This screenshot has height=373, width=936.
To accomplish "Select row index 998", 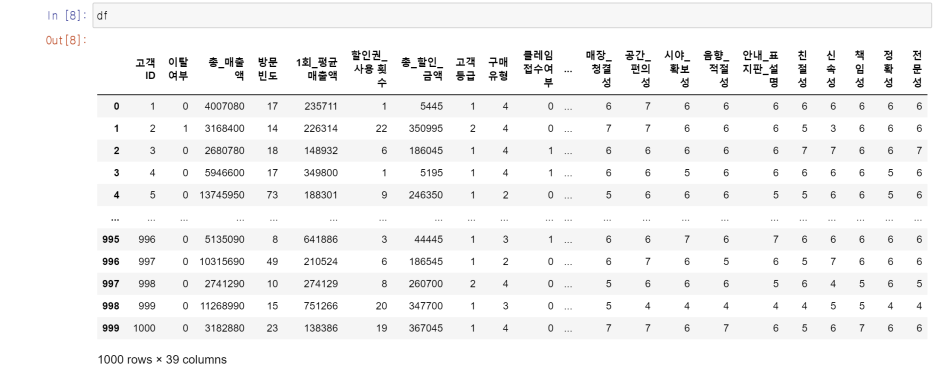I will click(110, 306).
